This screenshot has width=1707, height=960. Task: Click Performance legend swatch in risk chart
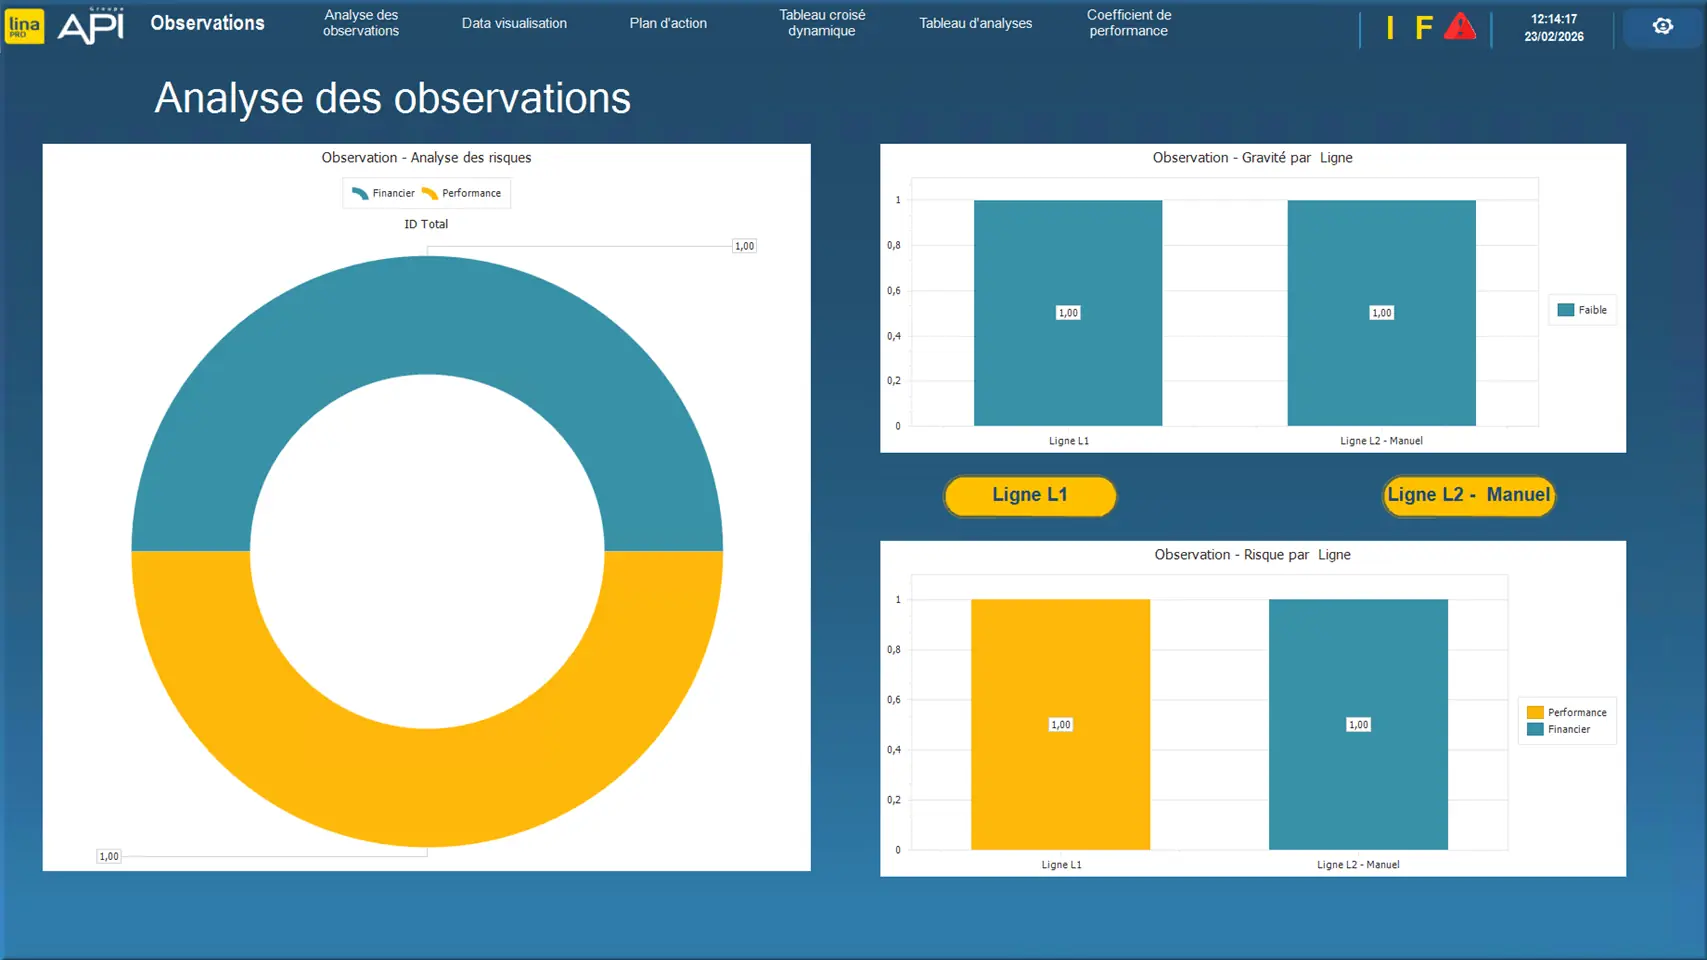[1535, 713]
